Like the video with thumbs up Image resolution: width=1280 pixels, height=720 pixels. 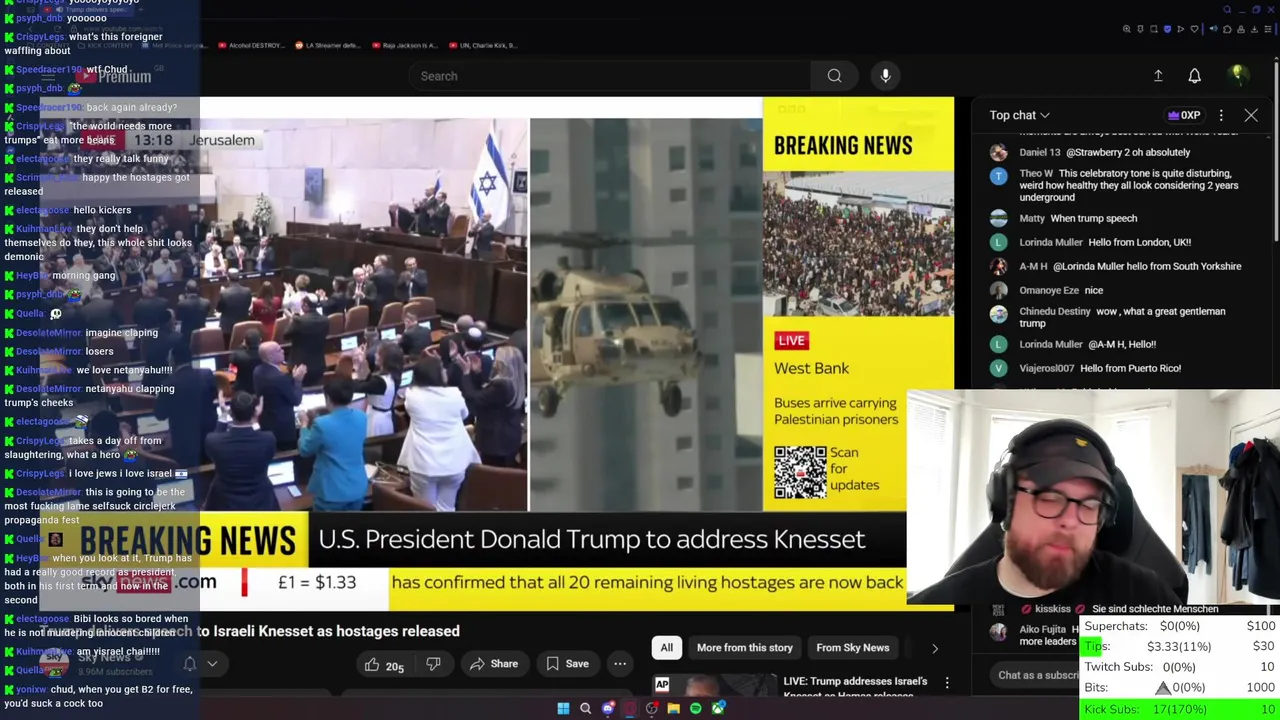pyautogui.click(x=384, y=664)
